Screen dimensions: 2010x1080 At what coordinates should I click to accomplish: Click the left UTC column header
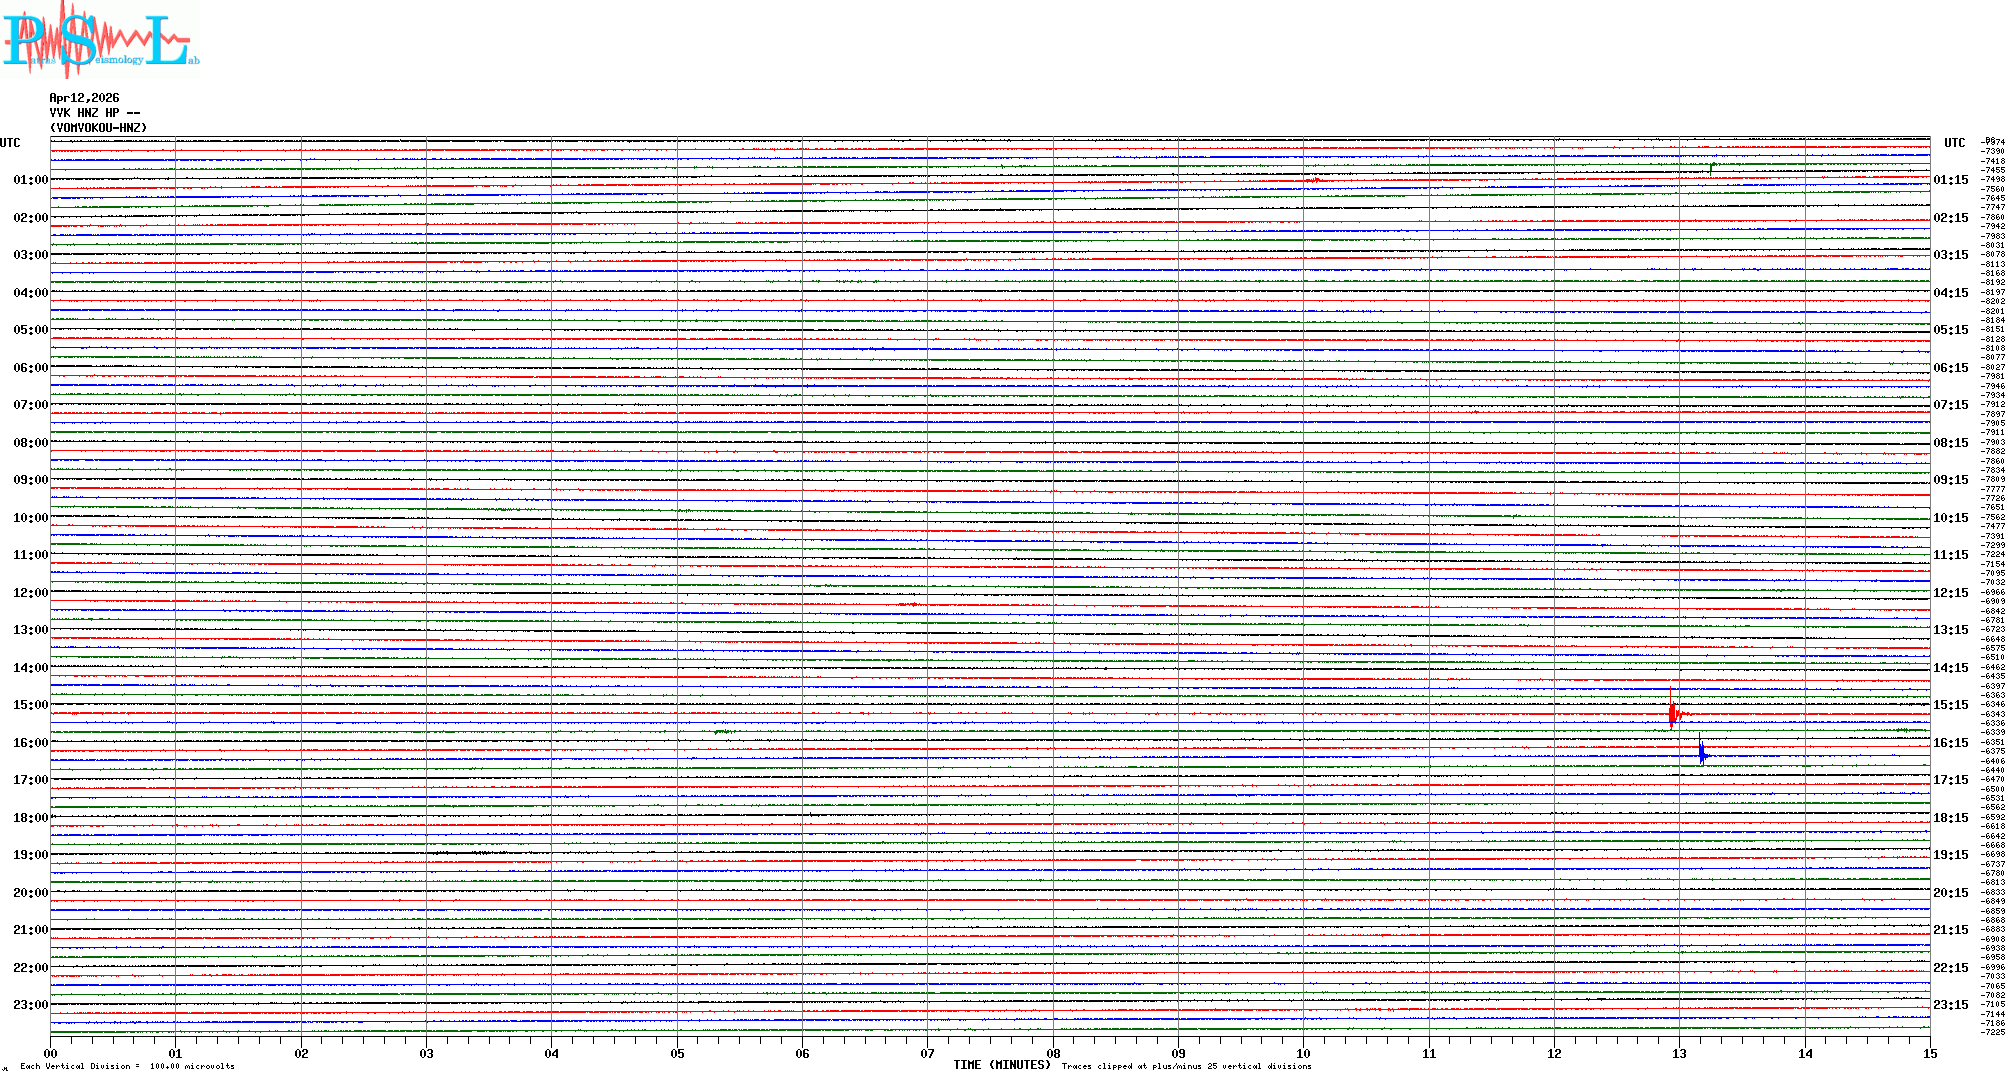pos(10,143)
